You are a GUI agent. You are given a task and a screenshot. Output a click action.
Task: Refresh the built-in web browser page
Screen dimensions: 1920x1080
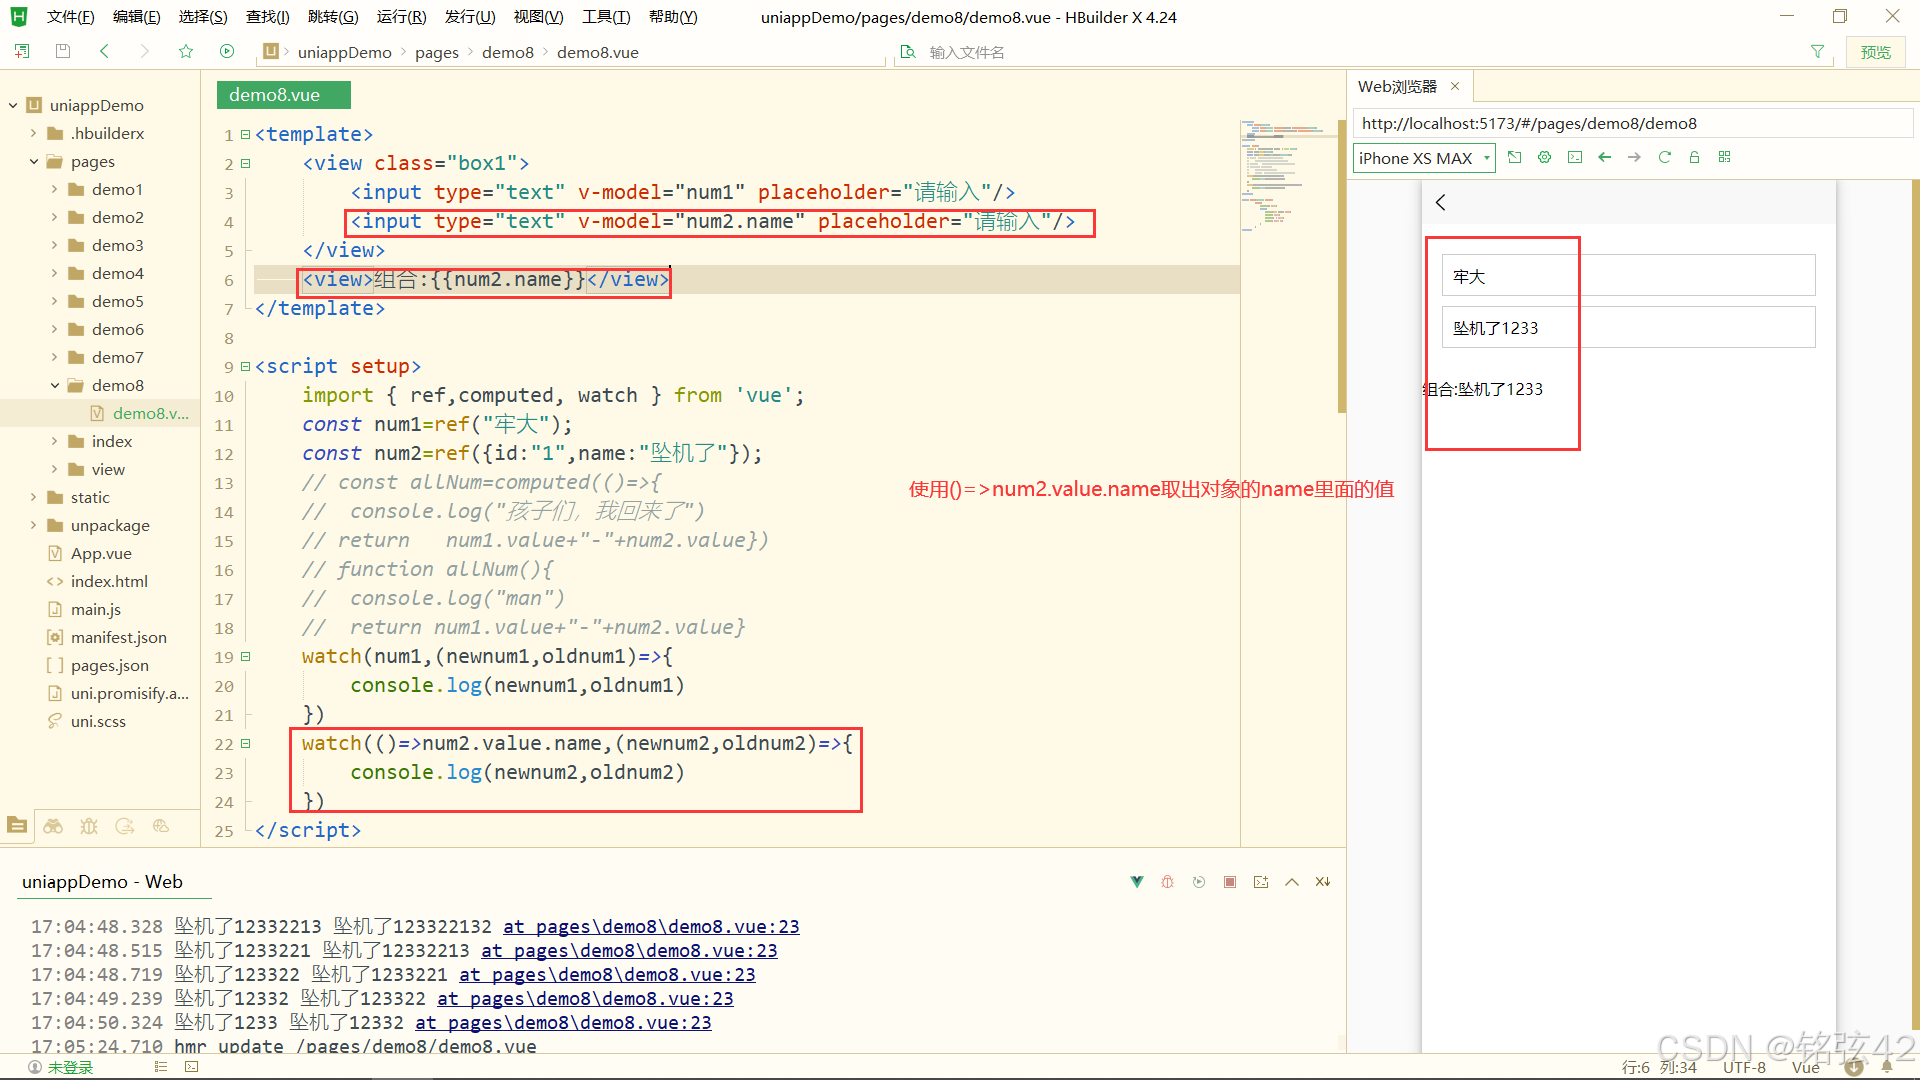[x=1664, y=158]
